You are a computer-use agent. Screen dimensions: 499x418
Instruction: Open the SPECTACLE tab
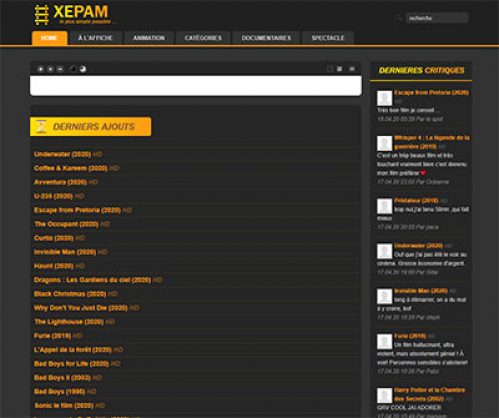tap(328, 38)
